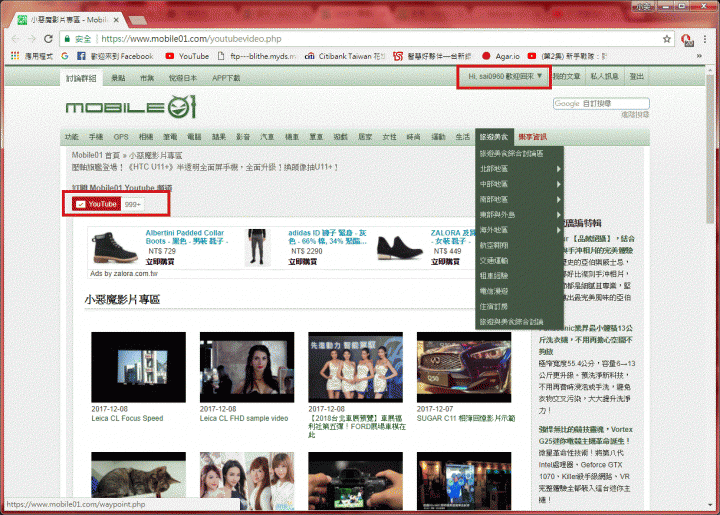Image resolution: width=720 pixels, height=515 pixels.
Task: Click the address bar URL
Action: [x=191, y=39]
